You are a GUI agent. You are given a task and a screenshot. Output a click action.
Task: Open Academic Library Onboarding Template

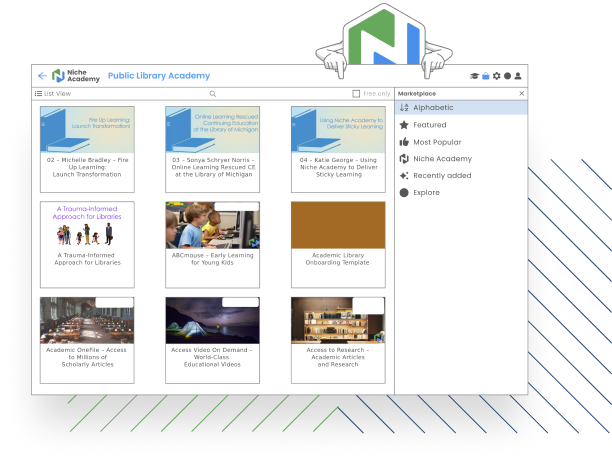pos(337,239)
